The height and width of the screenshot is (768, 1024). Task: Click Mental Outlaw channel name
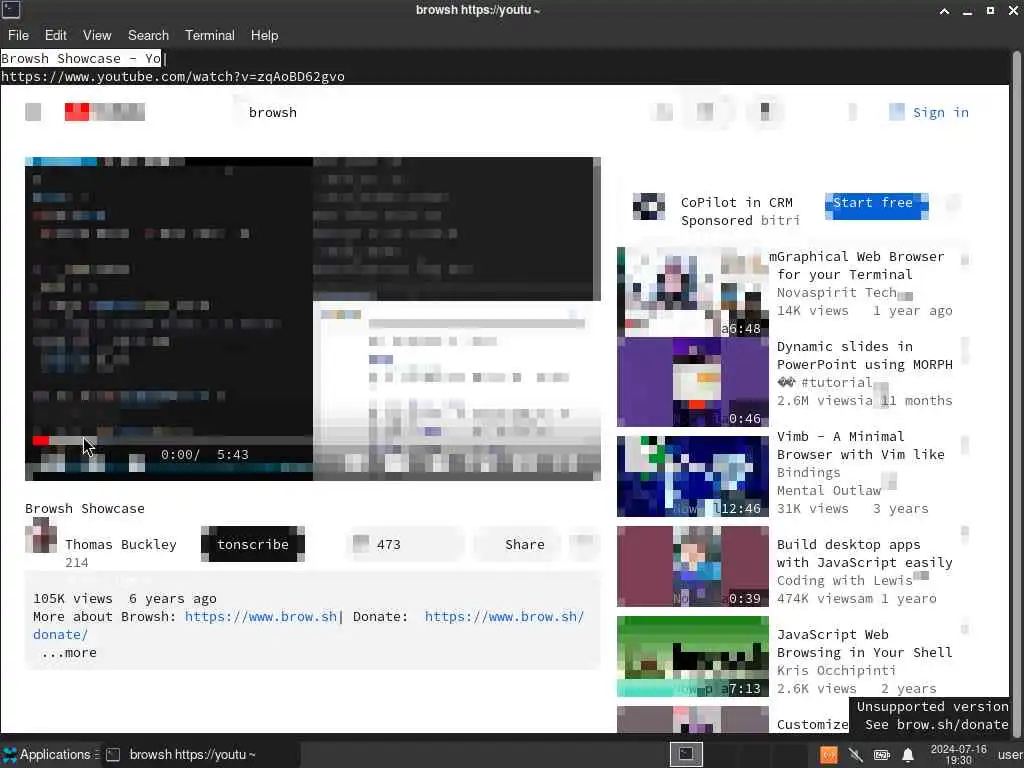click(829, 490)
